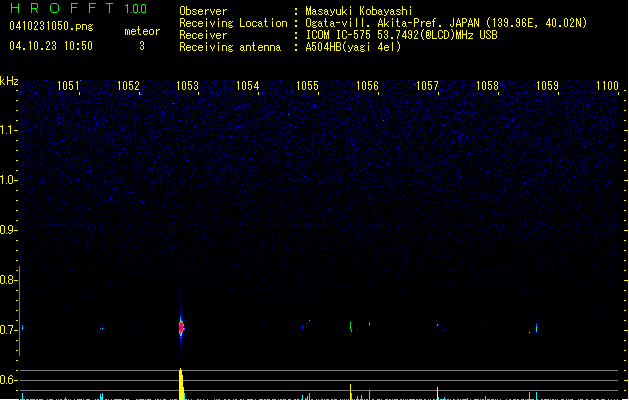The image size is (629, 400).
Task: Click the HROFFT 1.0.0 program title
Action: (79, 8)
